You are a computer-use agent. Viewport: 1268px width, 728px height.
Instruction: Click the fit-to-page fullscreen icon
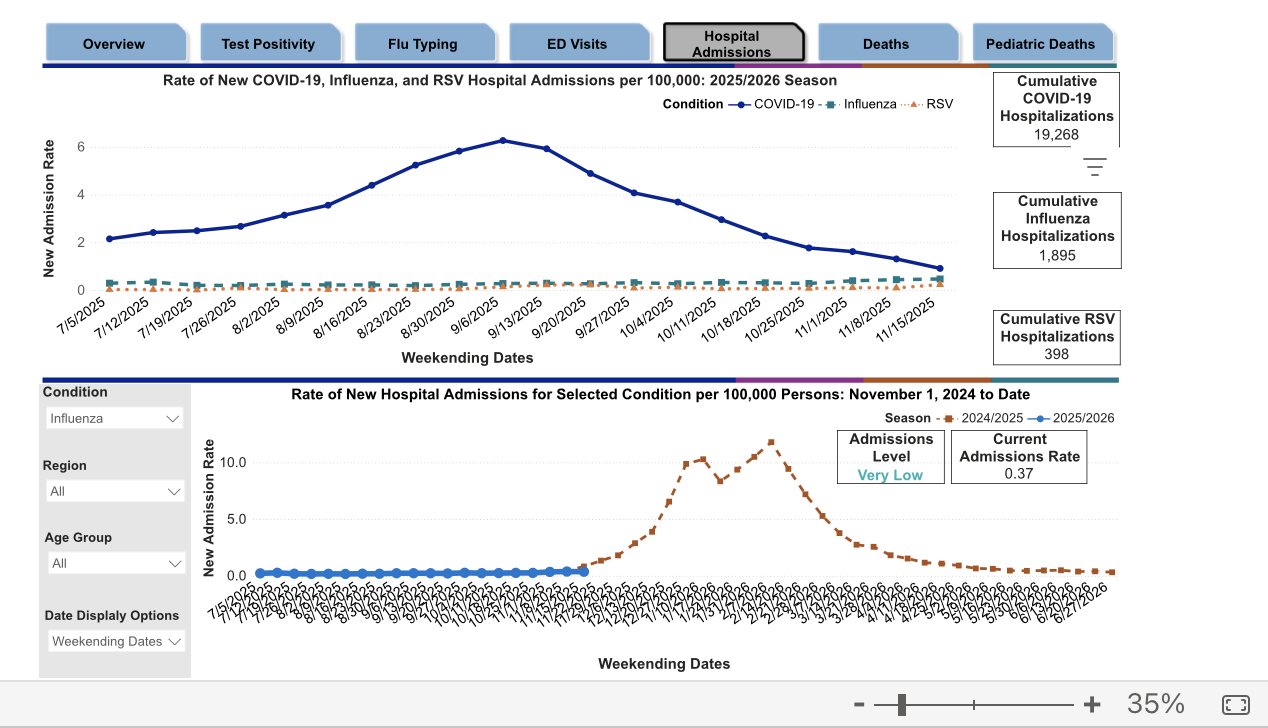coord(1236,704)
